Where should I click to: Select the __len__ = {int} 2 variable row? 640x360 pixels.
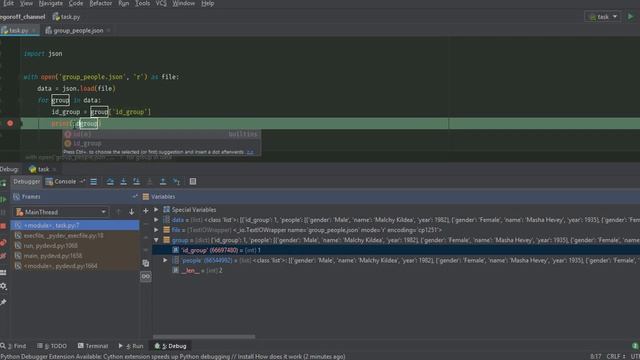coord(396,270)
